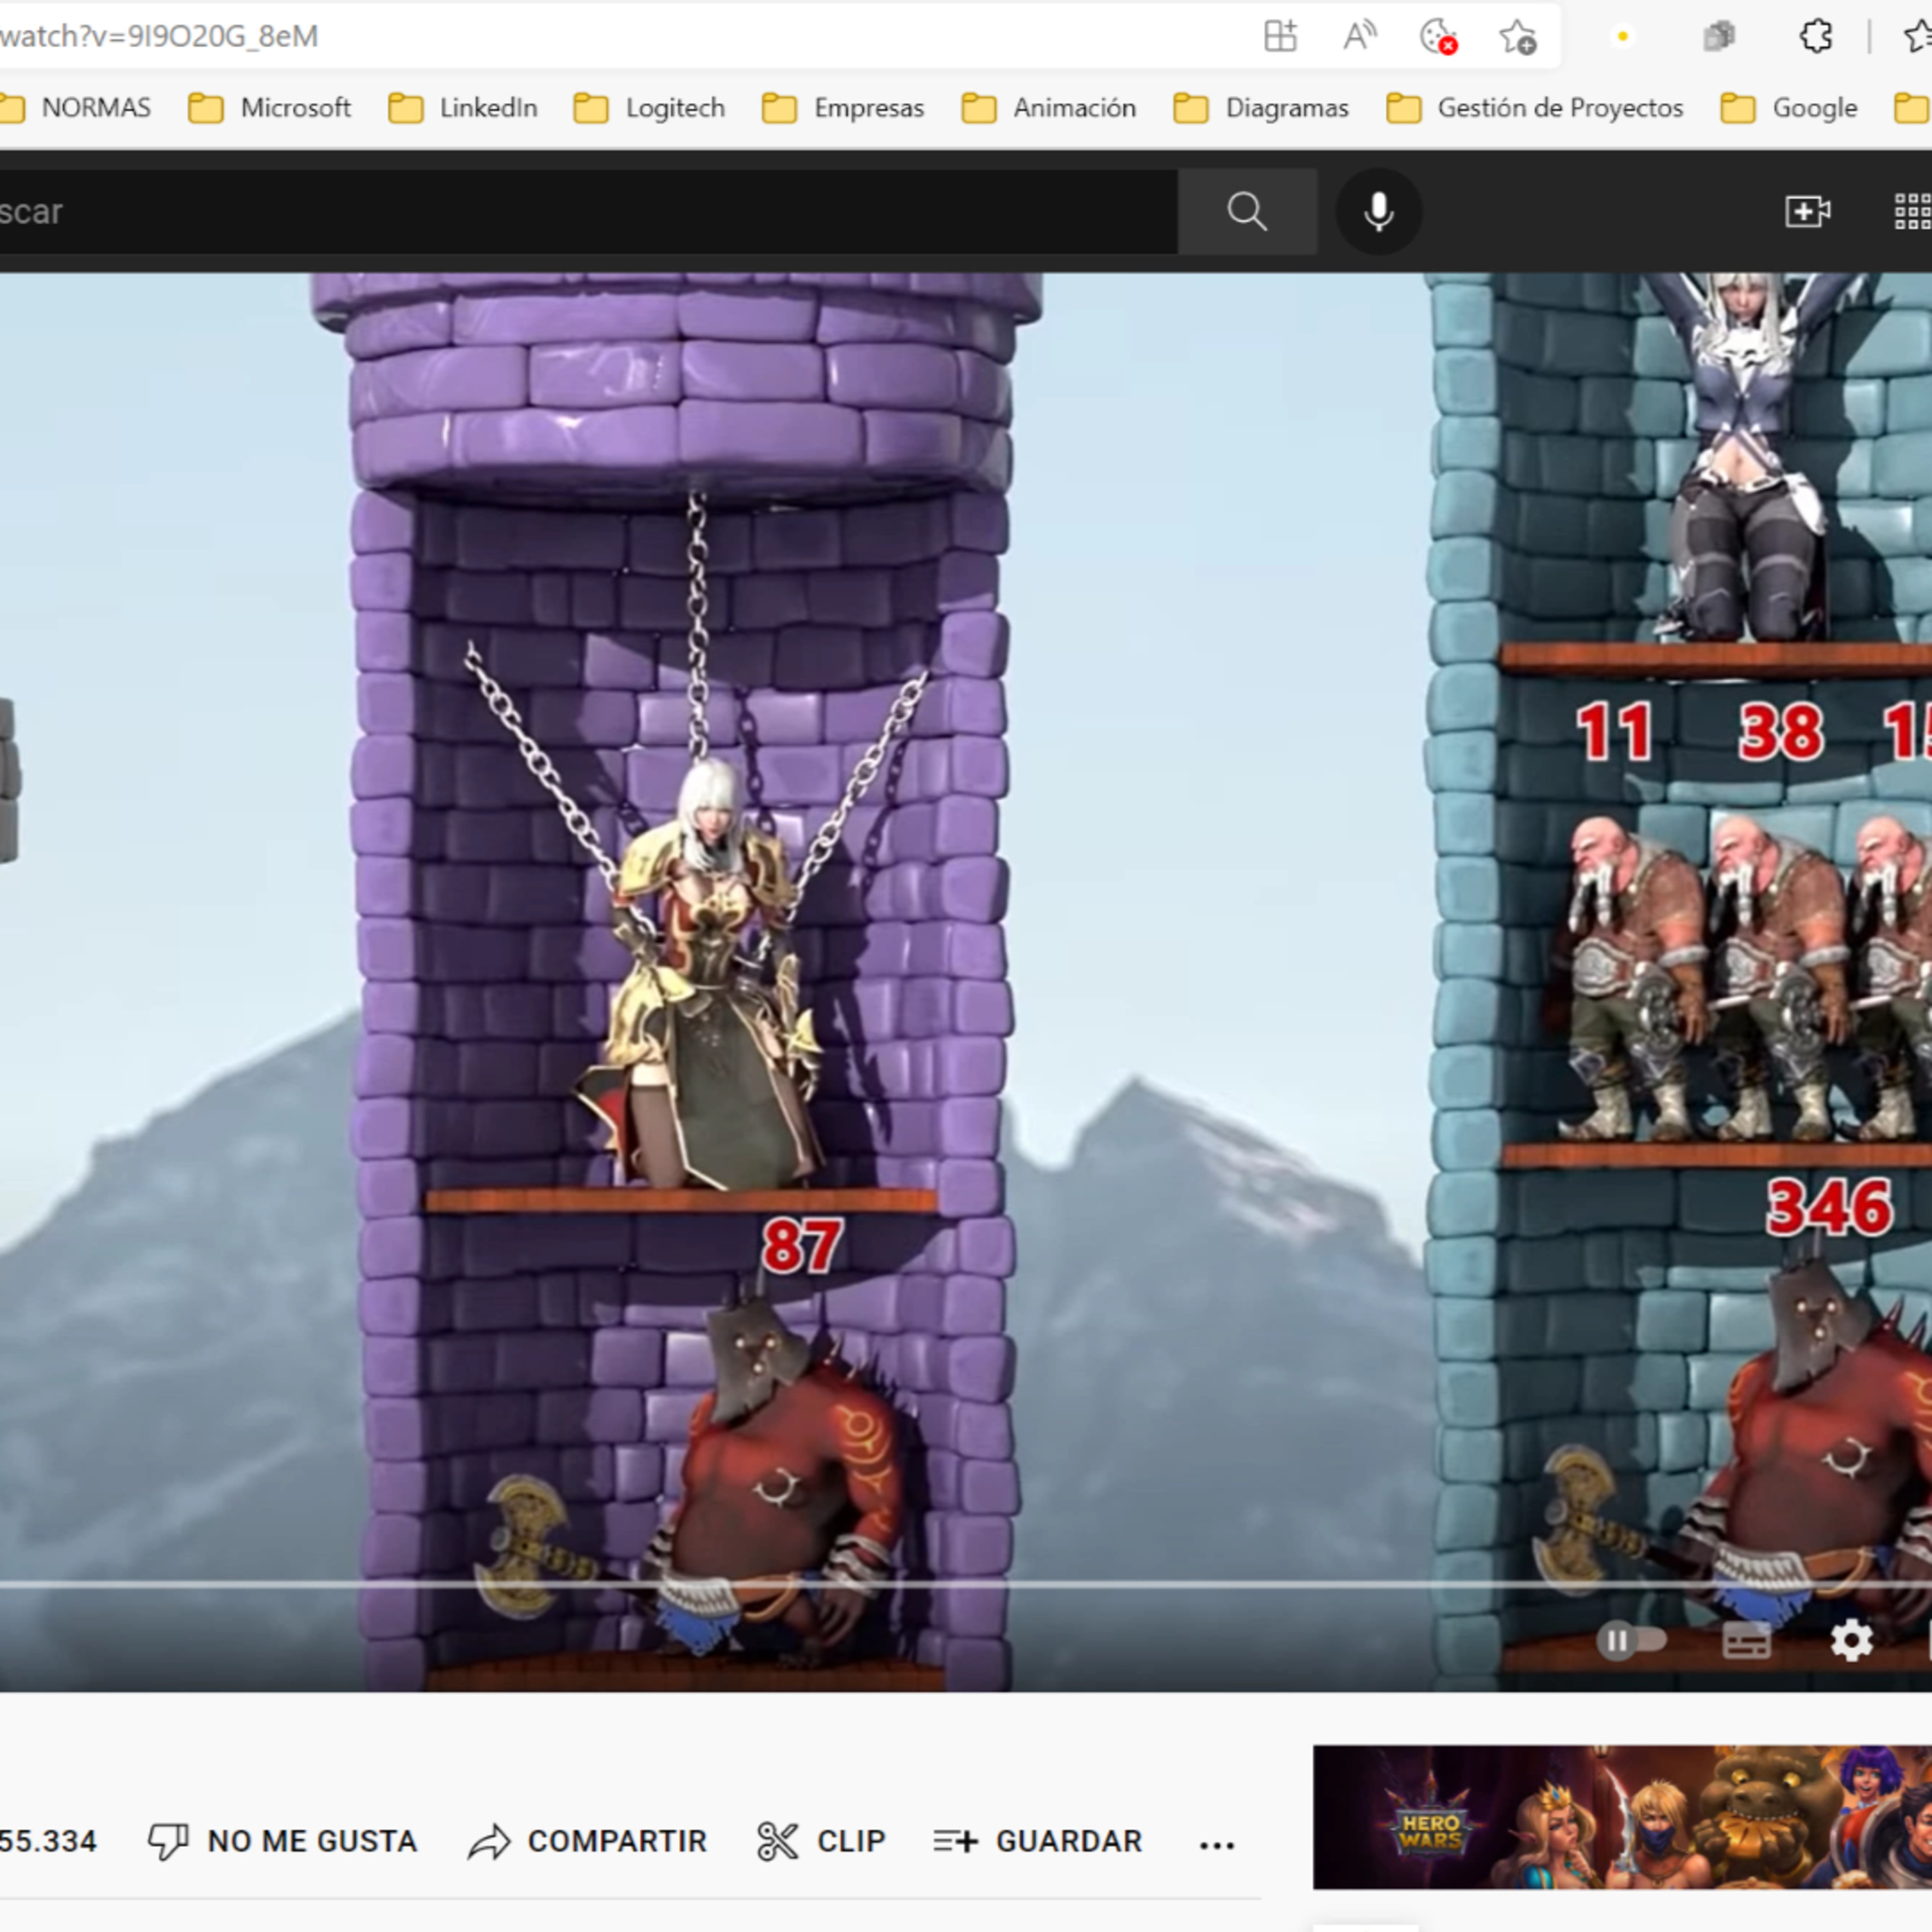Click the COMPARTIR share button
1932x1932 pixels.
point(587,1841)
